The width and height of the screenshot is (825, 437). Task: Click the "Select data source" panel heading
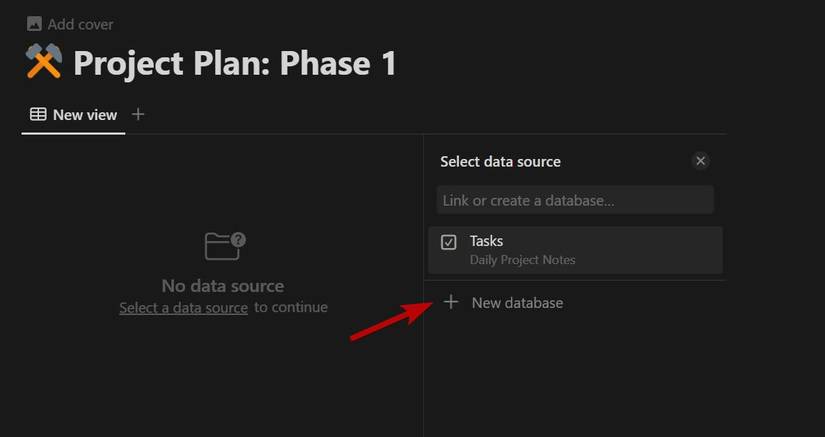[x=500, y=161]
